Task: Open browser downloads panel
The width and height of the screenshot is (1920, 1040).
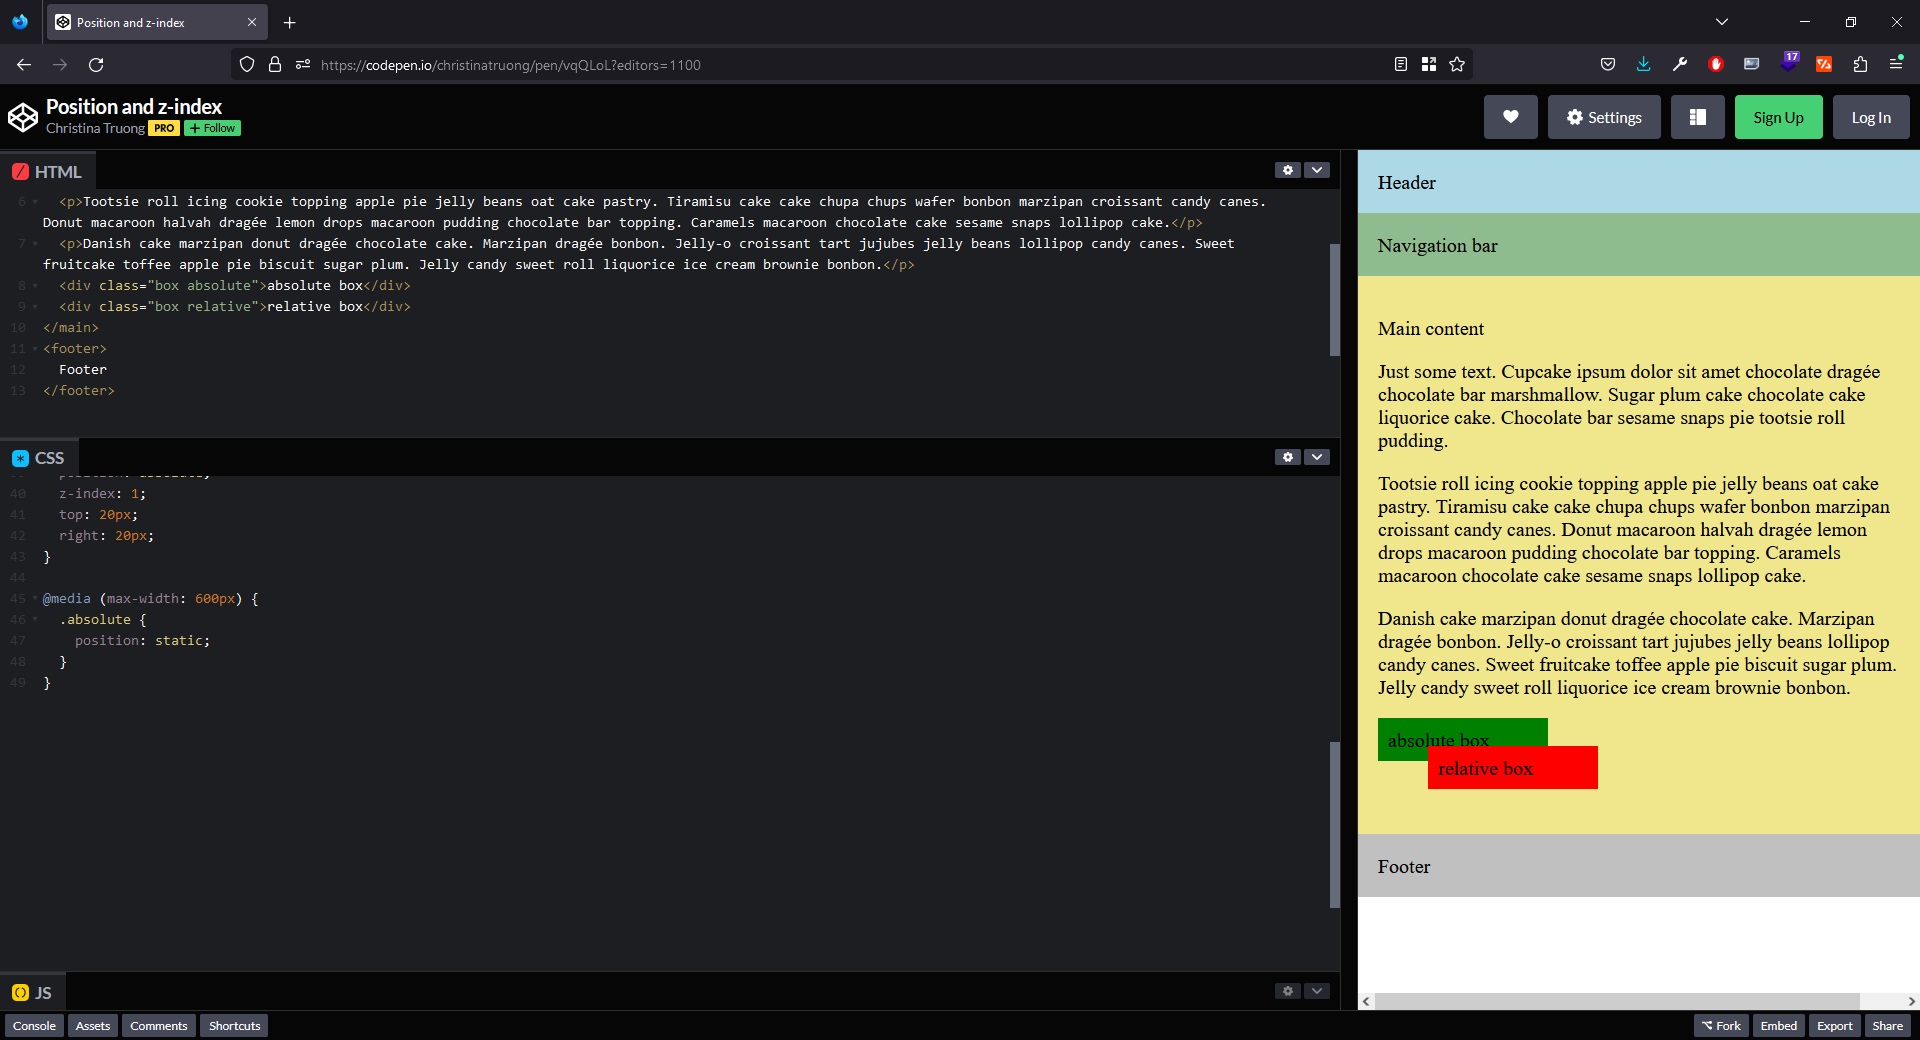Action: [1643, 65]
